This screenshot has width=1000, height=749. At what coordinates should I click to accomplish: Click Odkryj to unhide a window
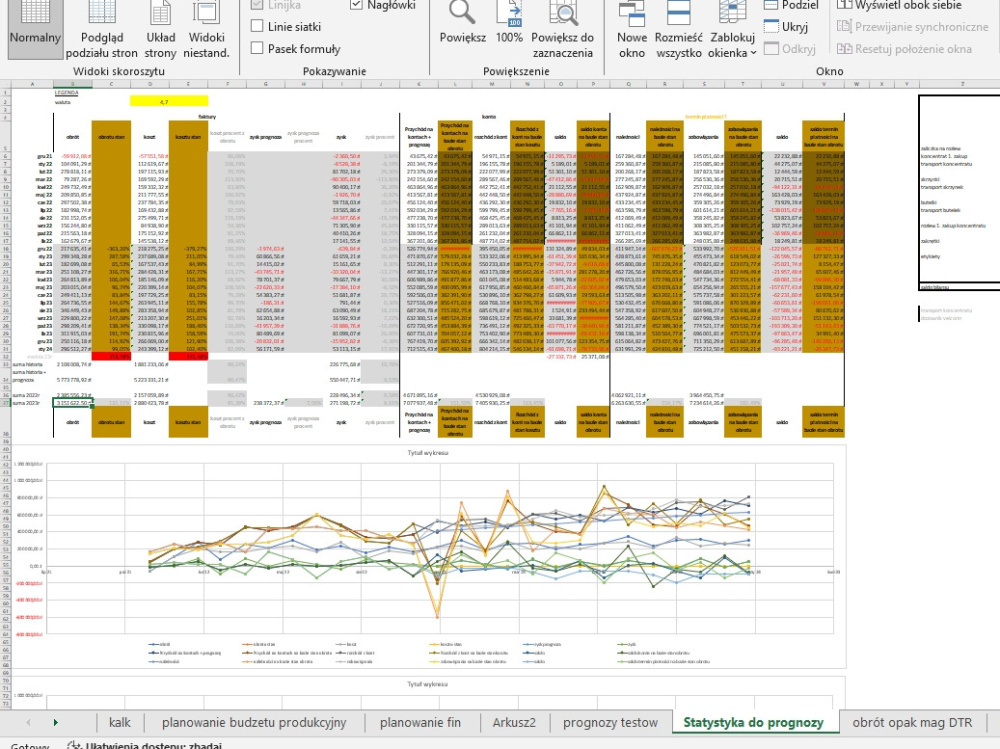(x=790, y=48)
